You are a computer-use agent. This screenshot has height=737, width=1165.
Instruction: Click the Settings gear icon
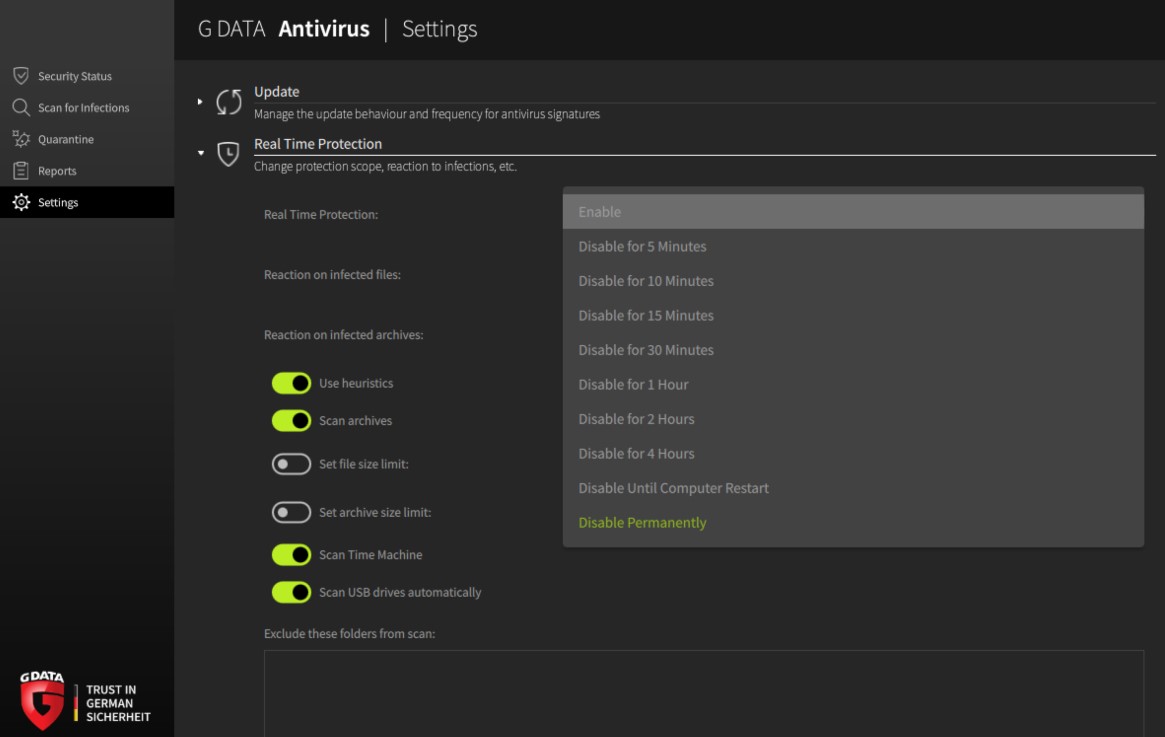pyautogui.click(x=21, y=202)
